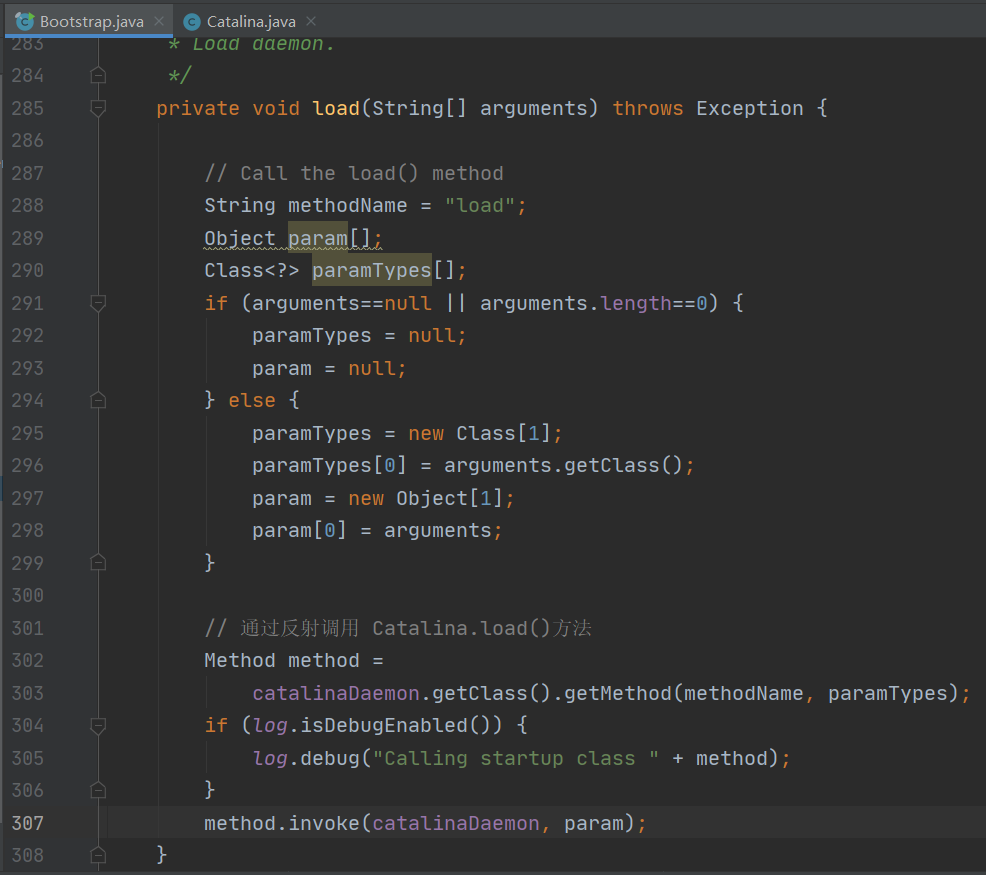986x875 pixels.
Task: Click the 'private' keyword on line 285
Action: [197, 108]
